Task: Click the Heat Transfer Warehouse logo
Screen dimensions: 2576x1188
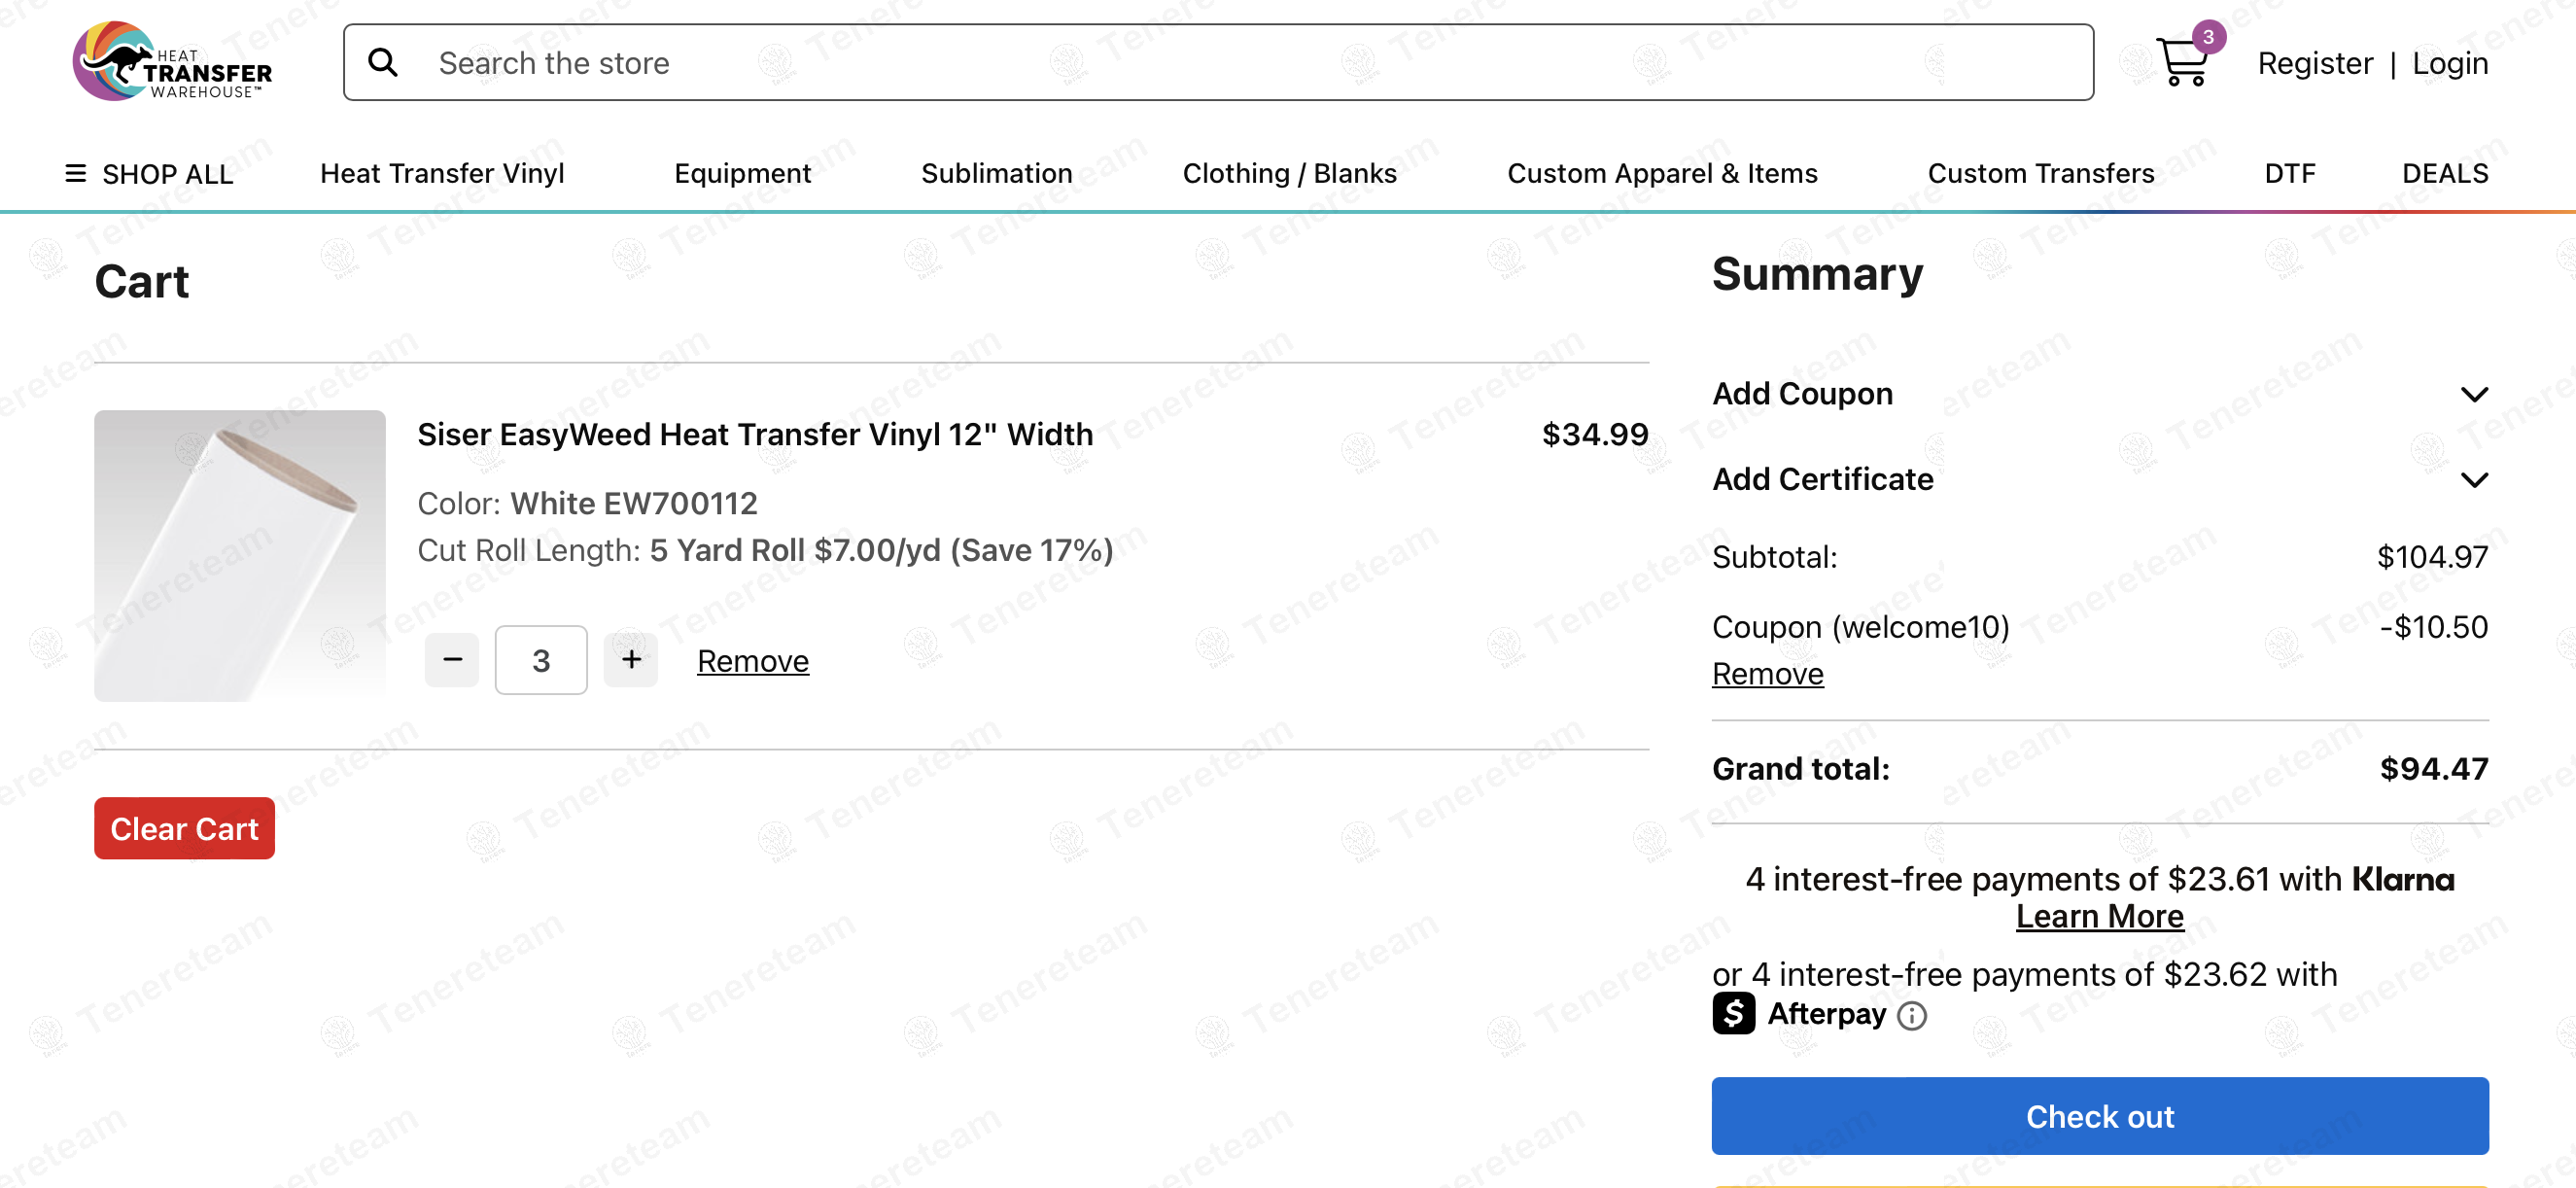Action: point(172,62)
